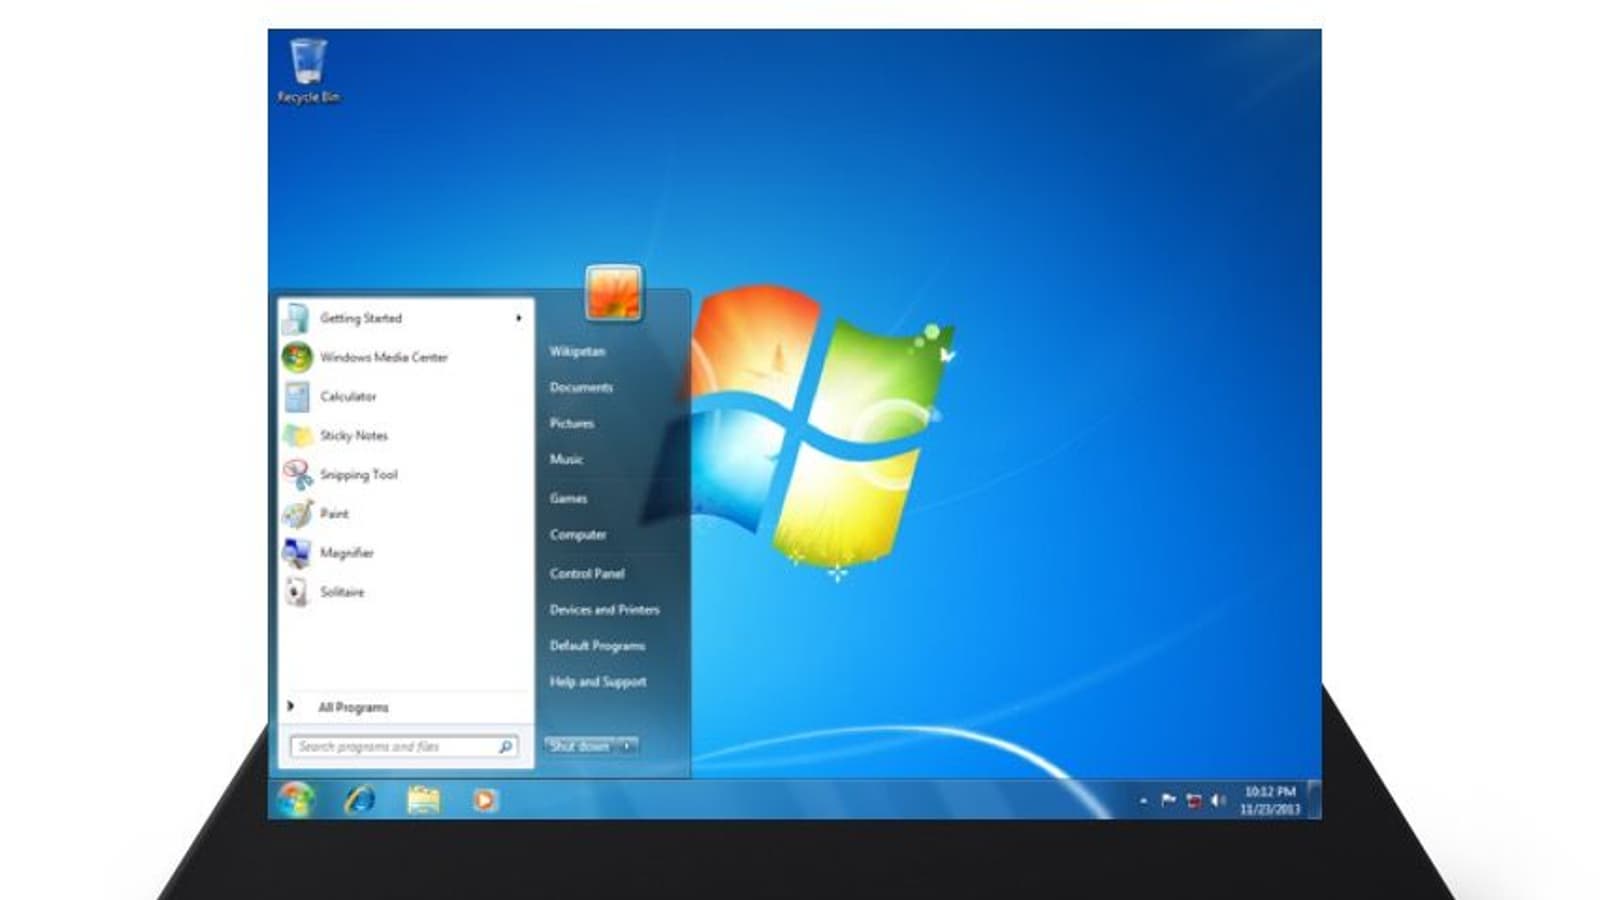Click the Search programs and files box

point(404,746)
